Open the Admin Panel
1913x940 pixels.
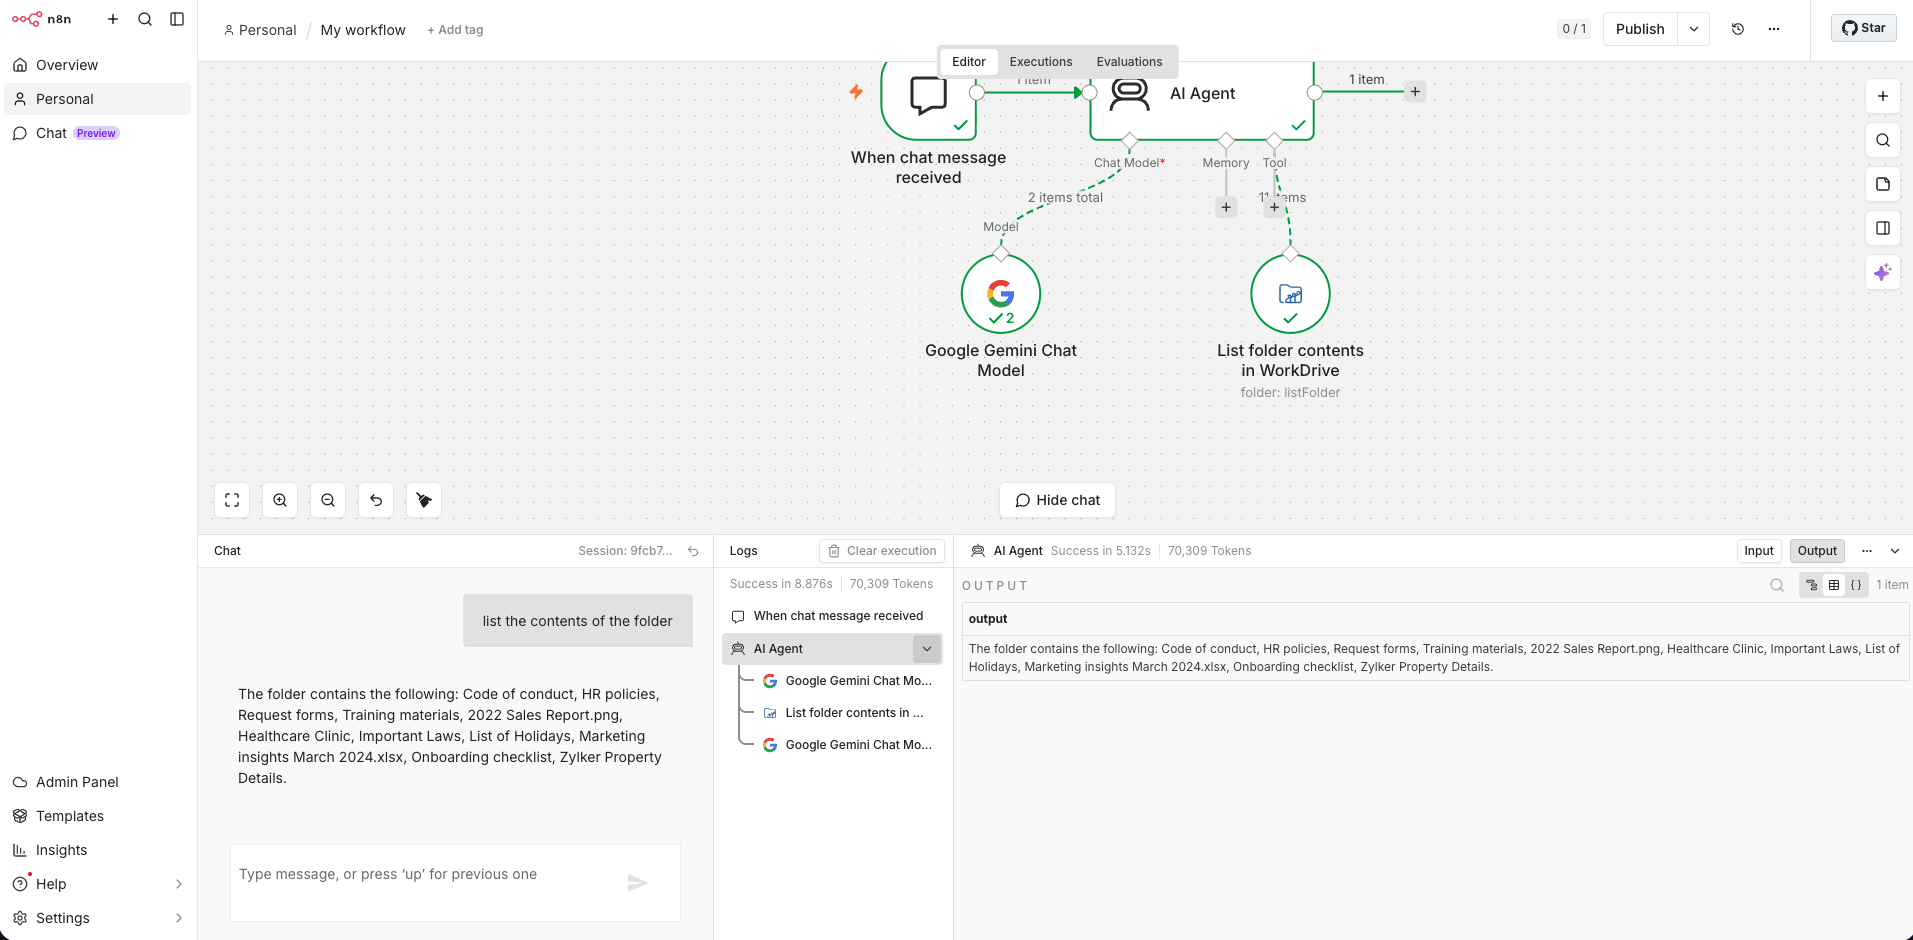(98, 782)
